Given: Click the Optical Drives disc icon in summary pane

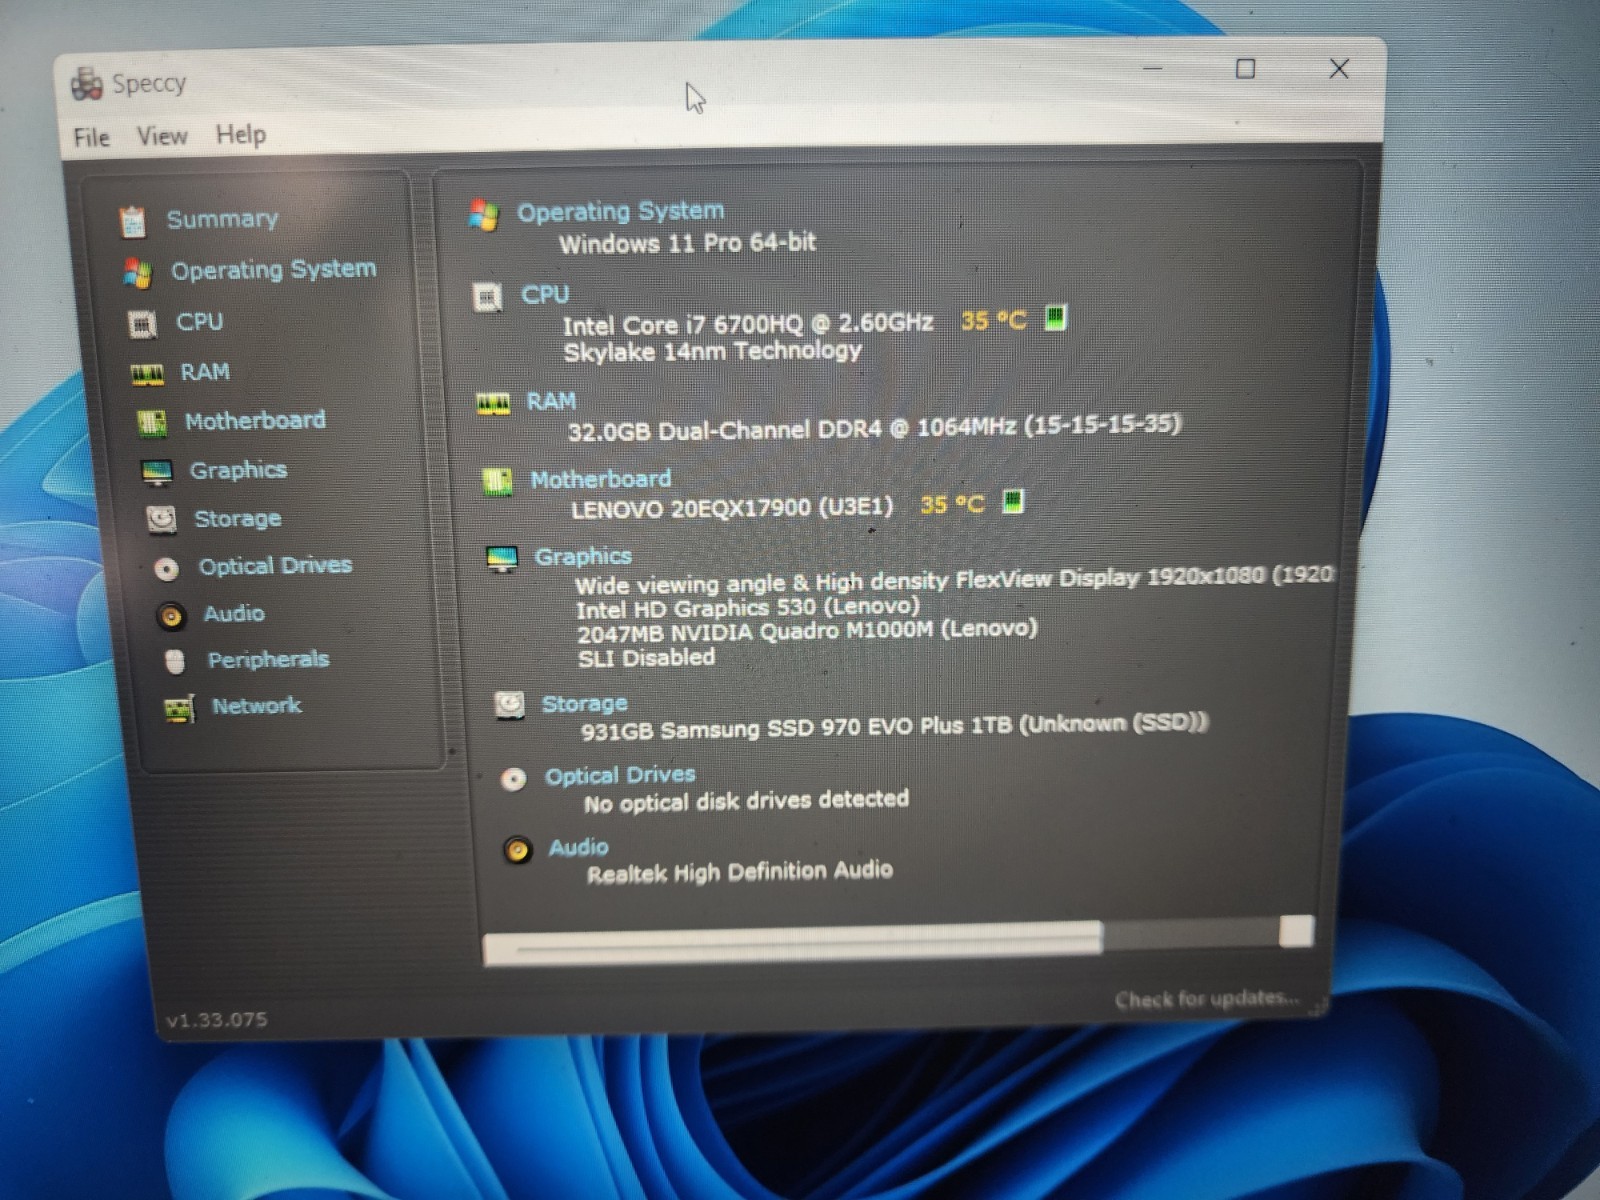Looking at the screenshot, I should click(x=513, y=779).
